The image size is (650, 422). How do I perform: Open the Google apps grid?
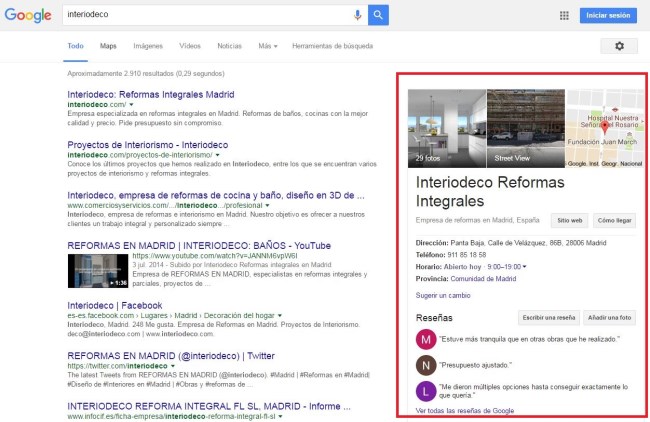click(x=564, y=15)
